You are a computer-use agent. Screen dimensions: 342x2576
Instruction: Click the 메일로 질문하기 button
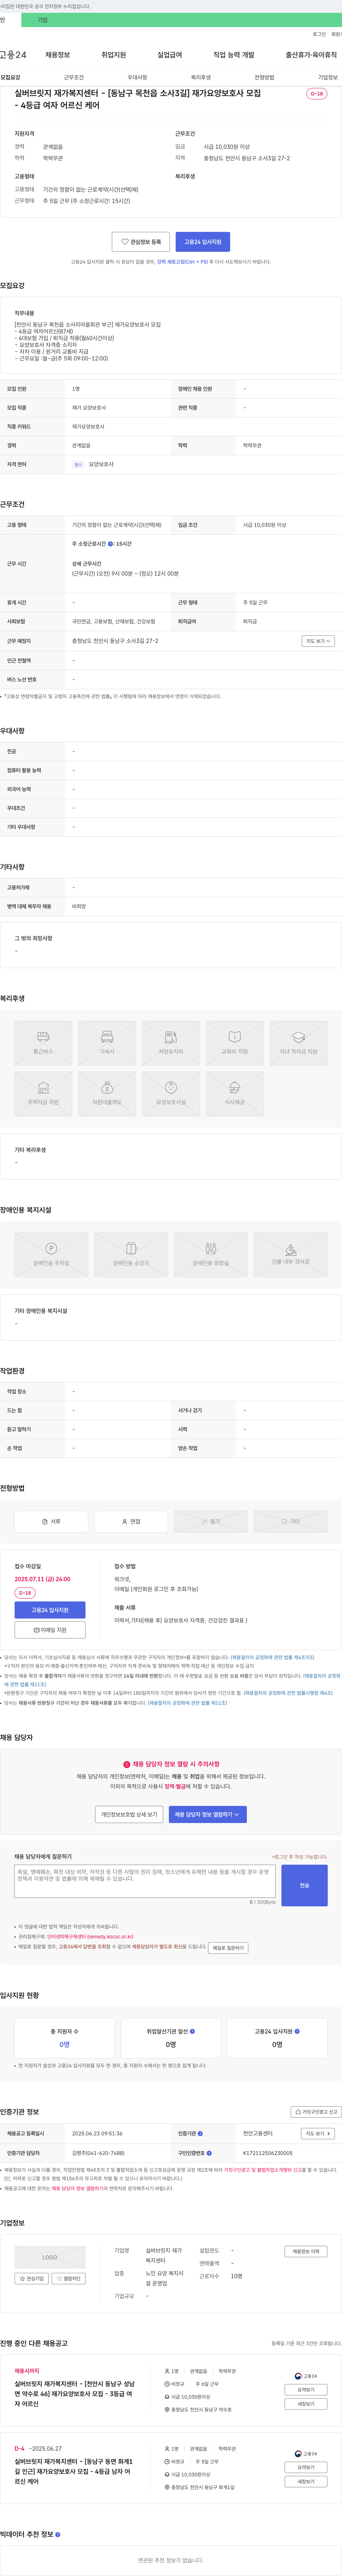(x=228, y=1948)
